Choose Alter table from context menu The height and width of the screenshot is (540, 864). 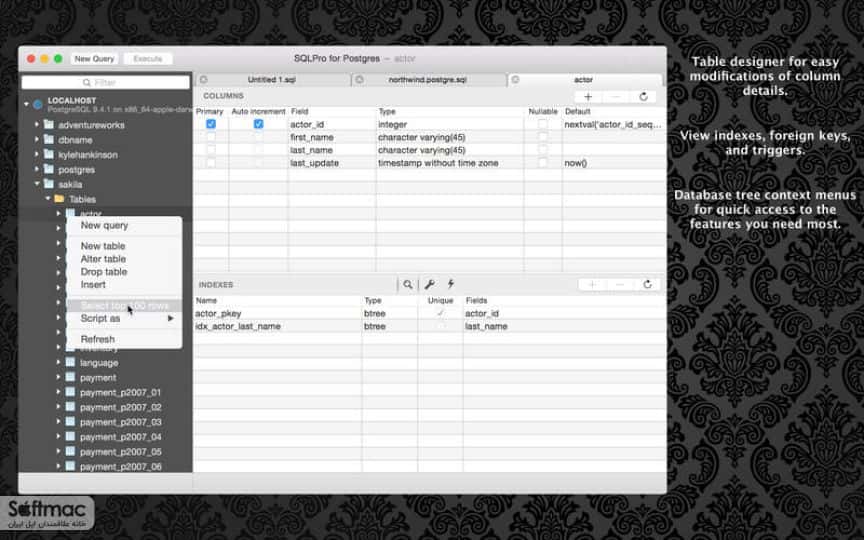click(125, 259)
